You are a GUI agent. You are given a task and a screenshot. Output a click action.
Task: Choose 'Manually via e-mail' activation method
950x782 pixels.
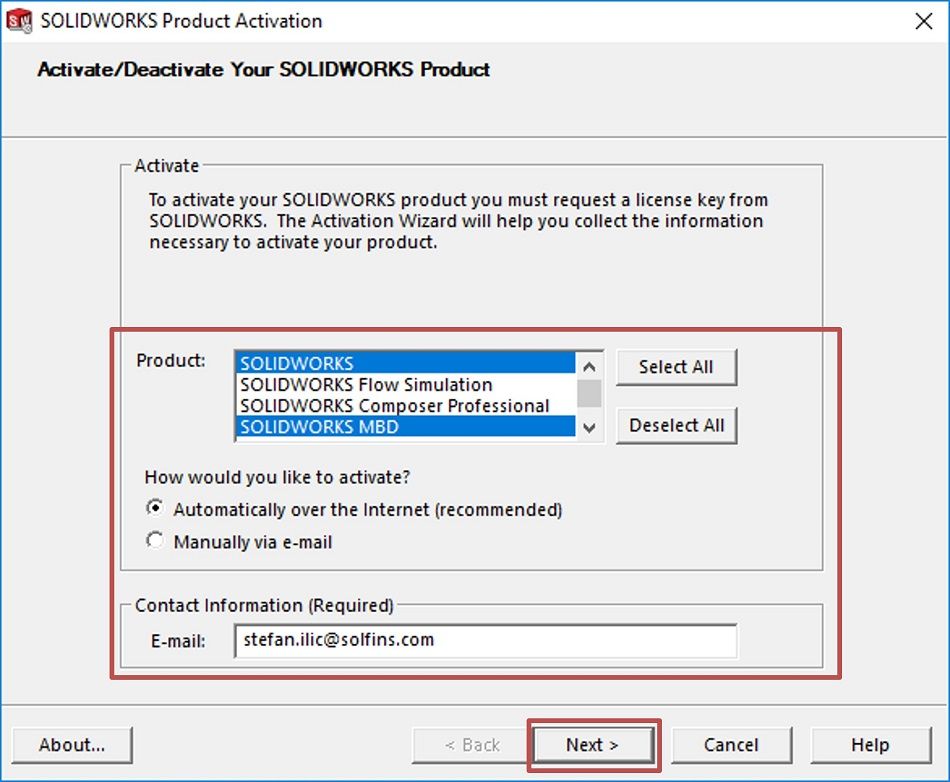click(x=155, y=540)
